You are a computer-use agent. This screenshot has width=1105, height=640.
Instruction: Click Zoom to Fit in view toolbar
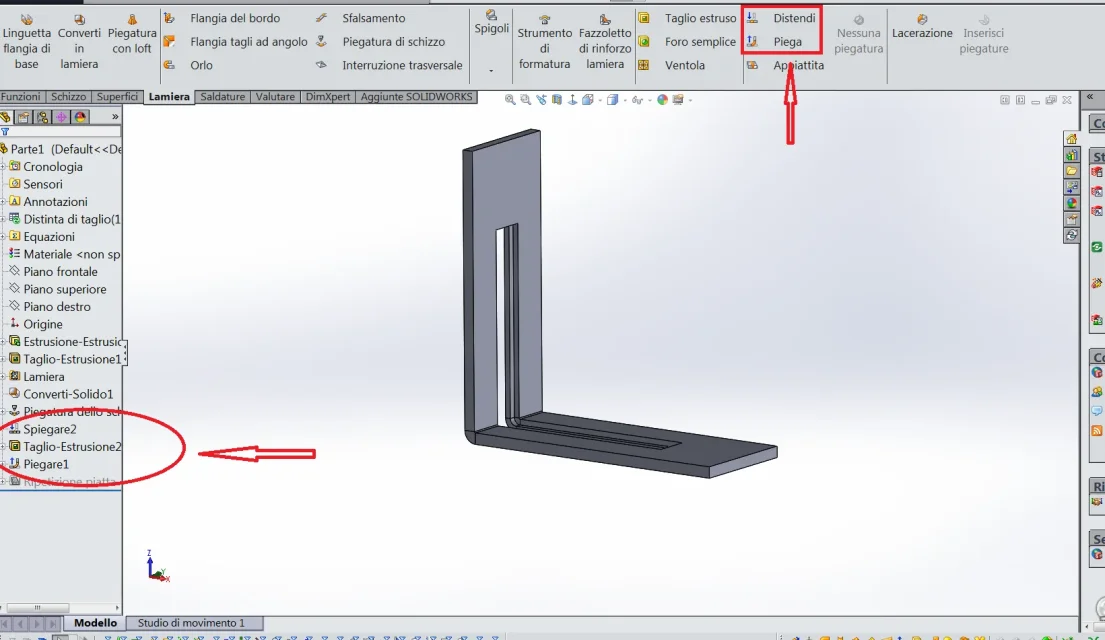510,100
